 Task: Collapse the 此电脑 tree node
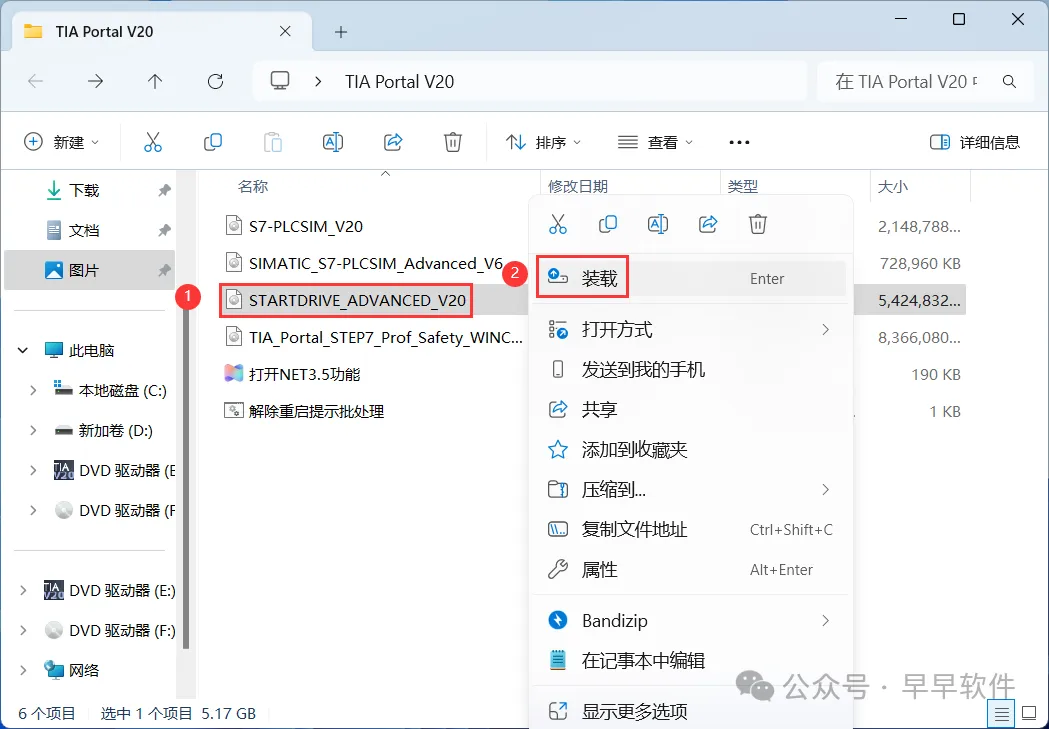(23, 350)
